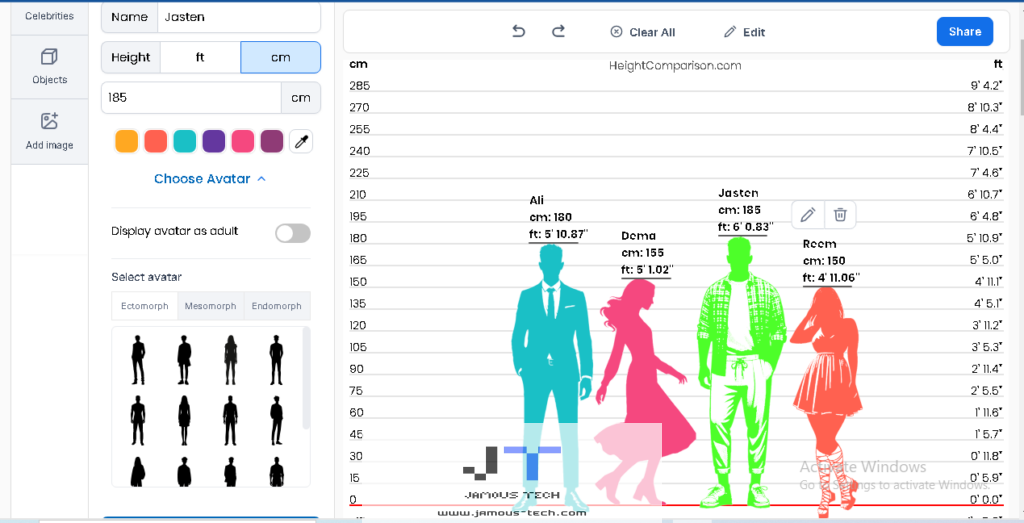Image resolution: width=1024 pixels, height=523 pixels.
Task: Click the 6' 10.7" ft scale label
Action: point(986,195)
